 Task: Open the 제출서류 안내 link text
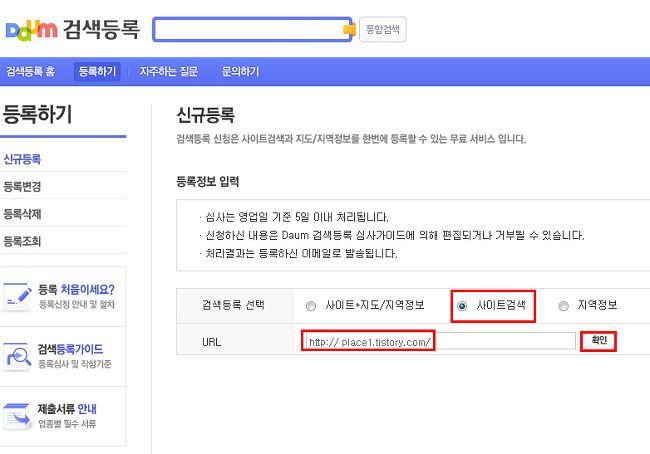(67, 409)
